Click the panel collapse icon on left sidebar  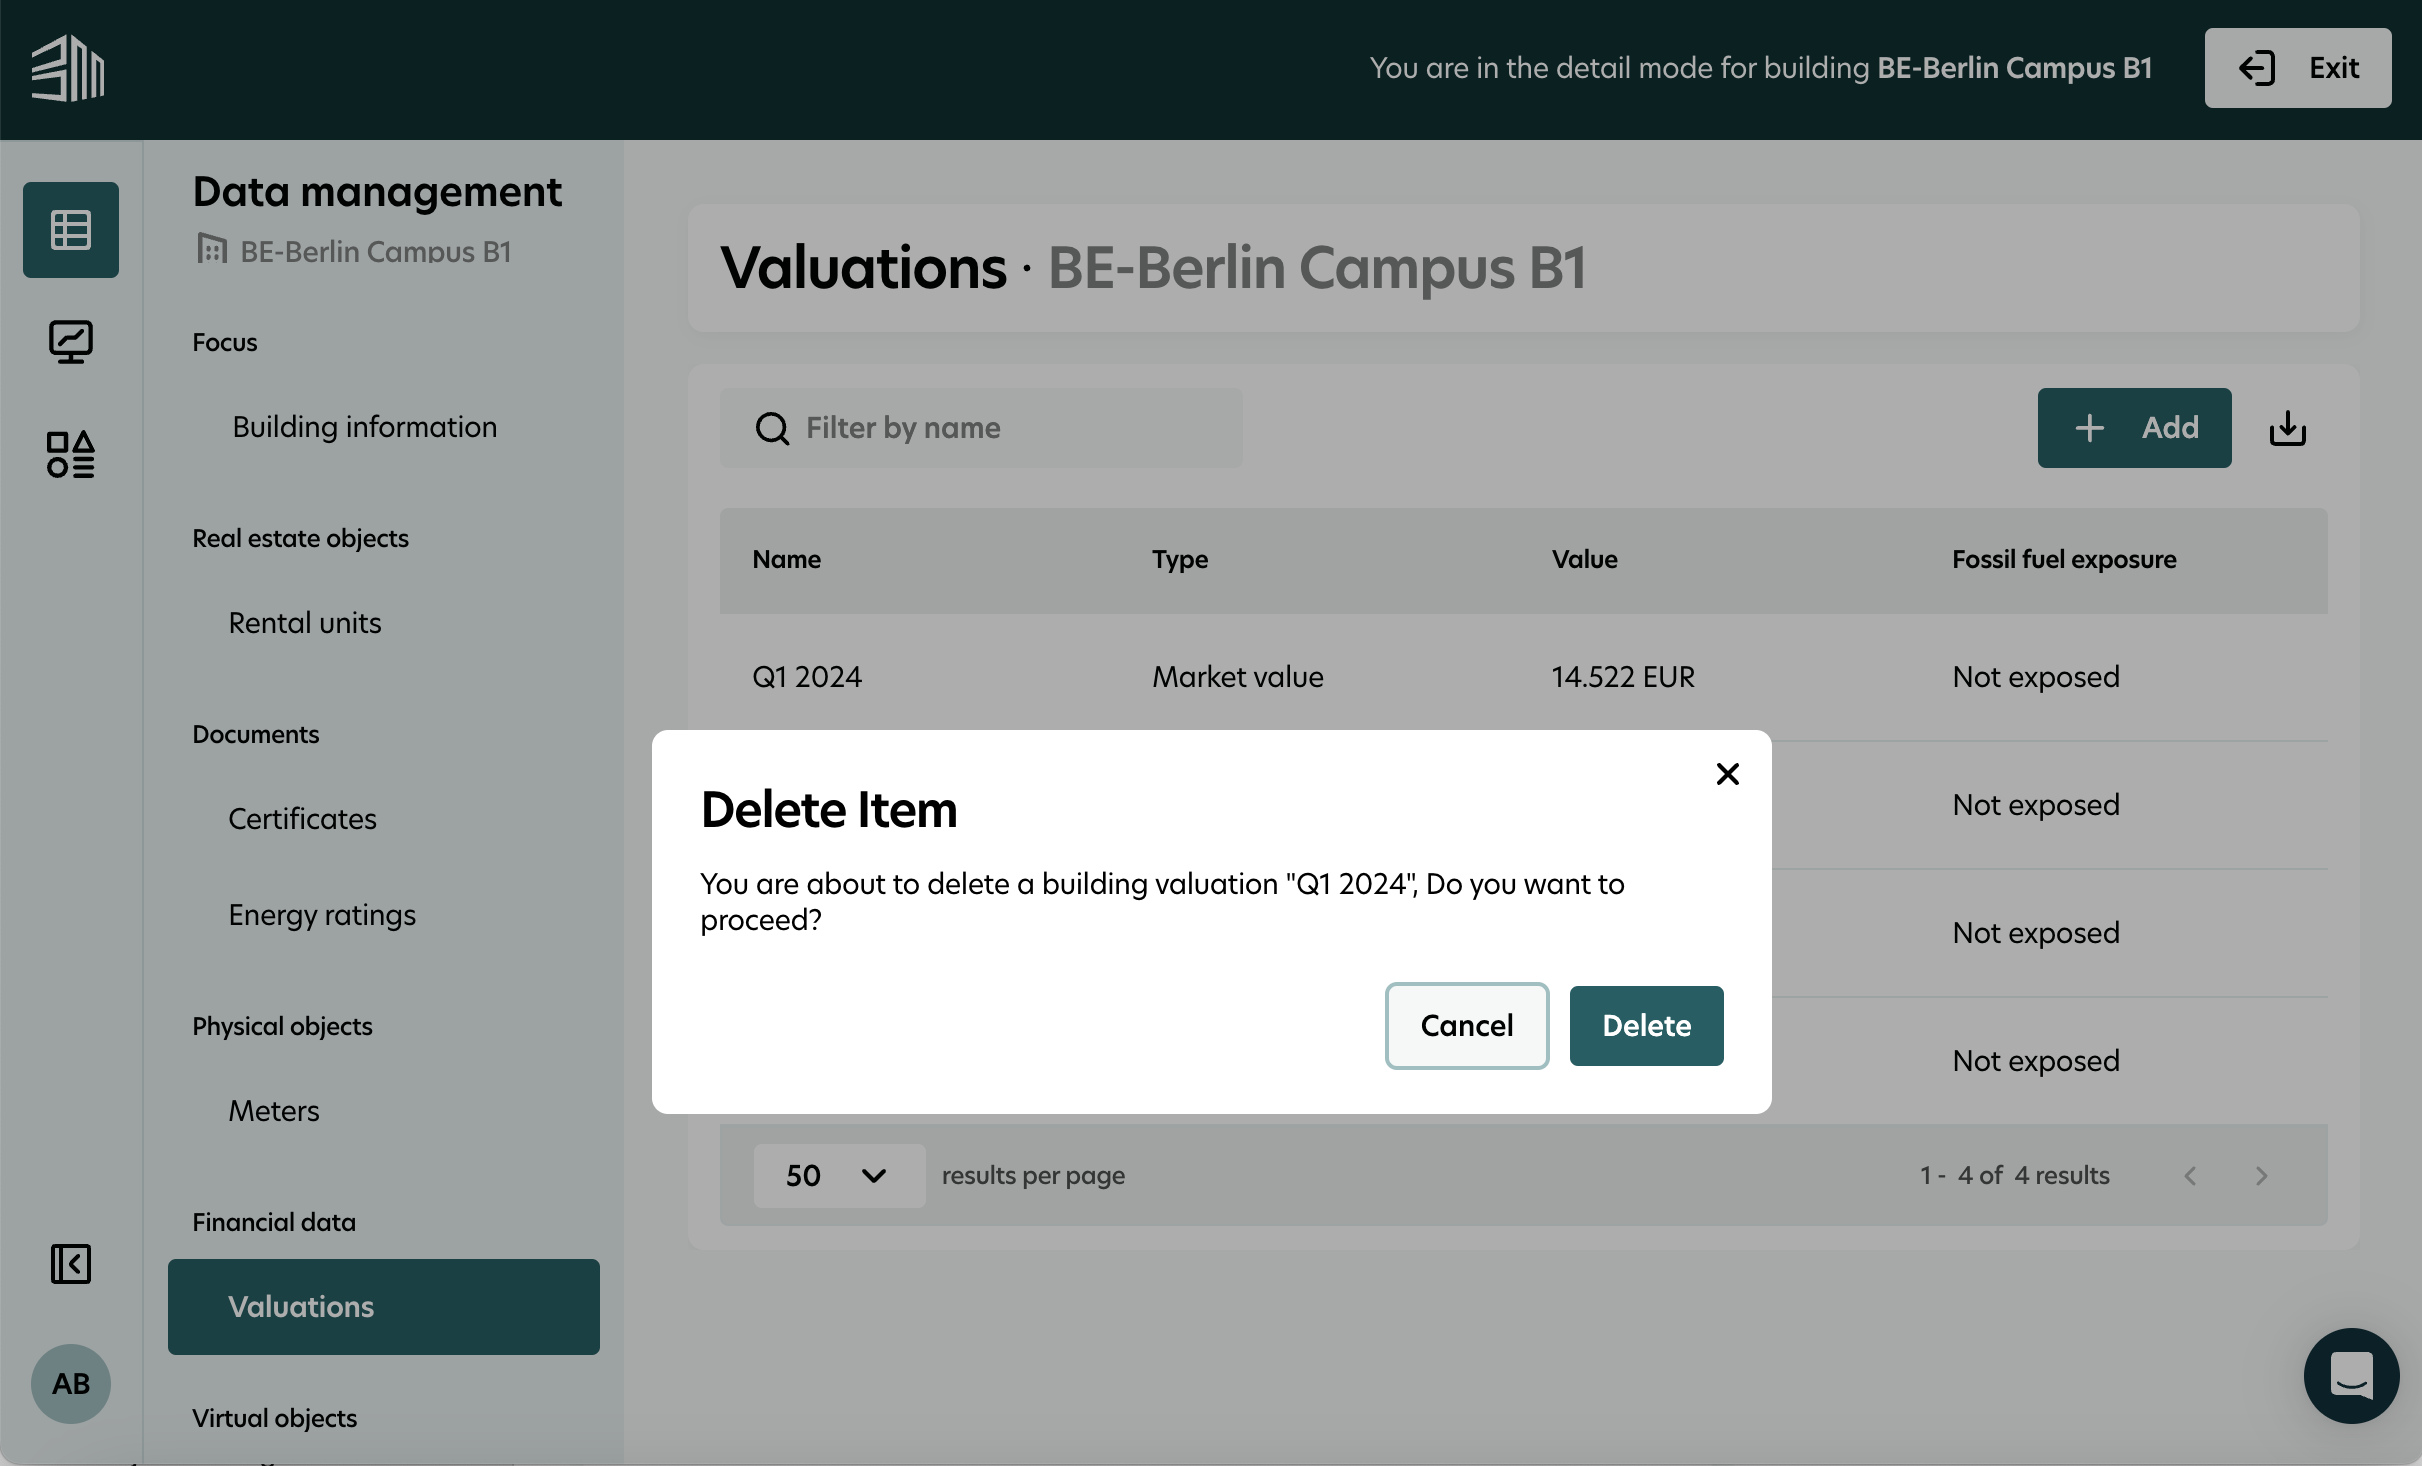click(x=69, y=1262)
